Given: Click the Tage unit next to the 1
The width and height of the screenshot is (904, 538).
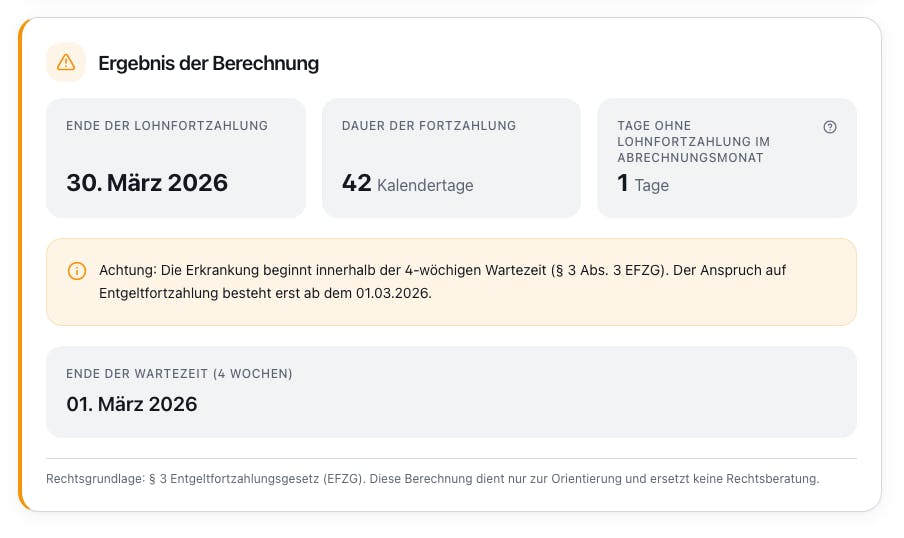Looking at the screenshot, I should pos(651,185).
